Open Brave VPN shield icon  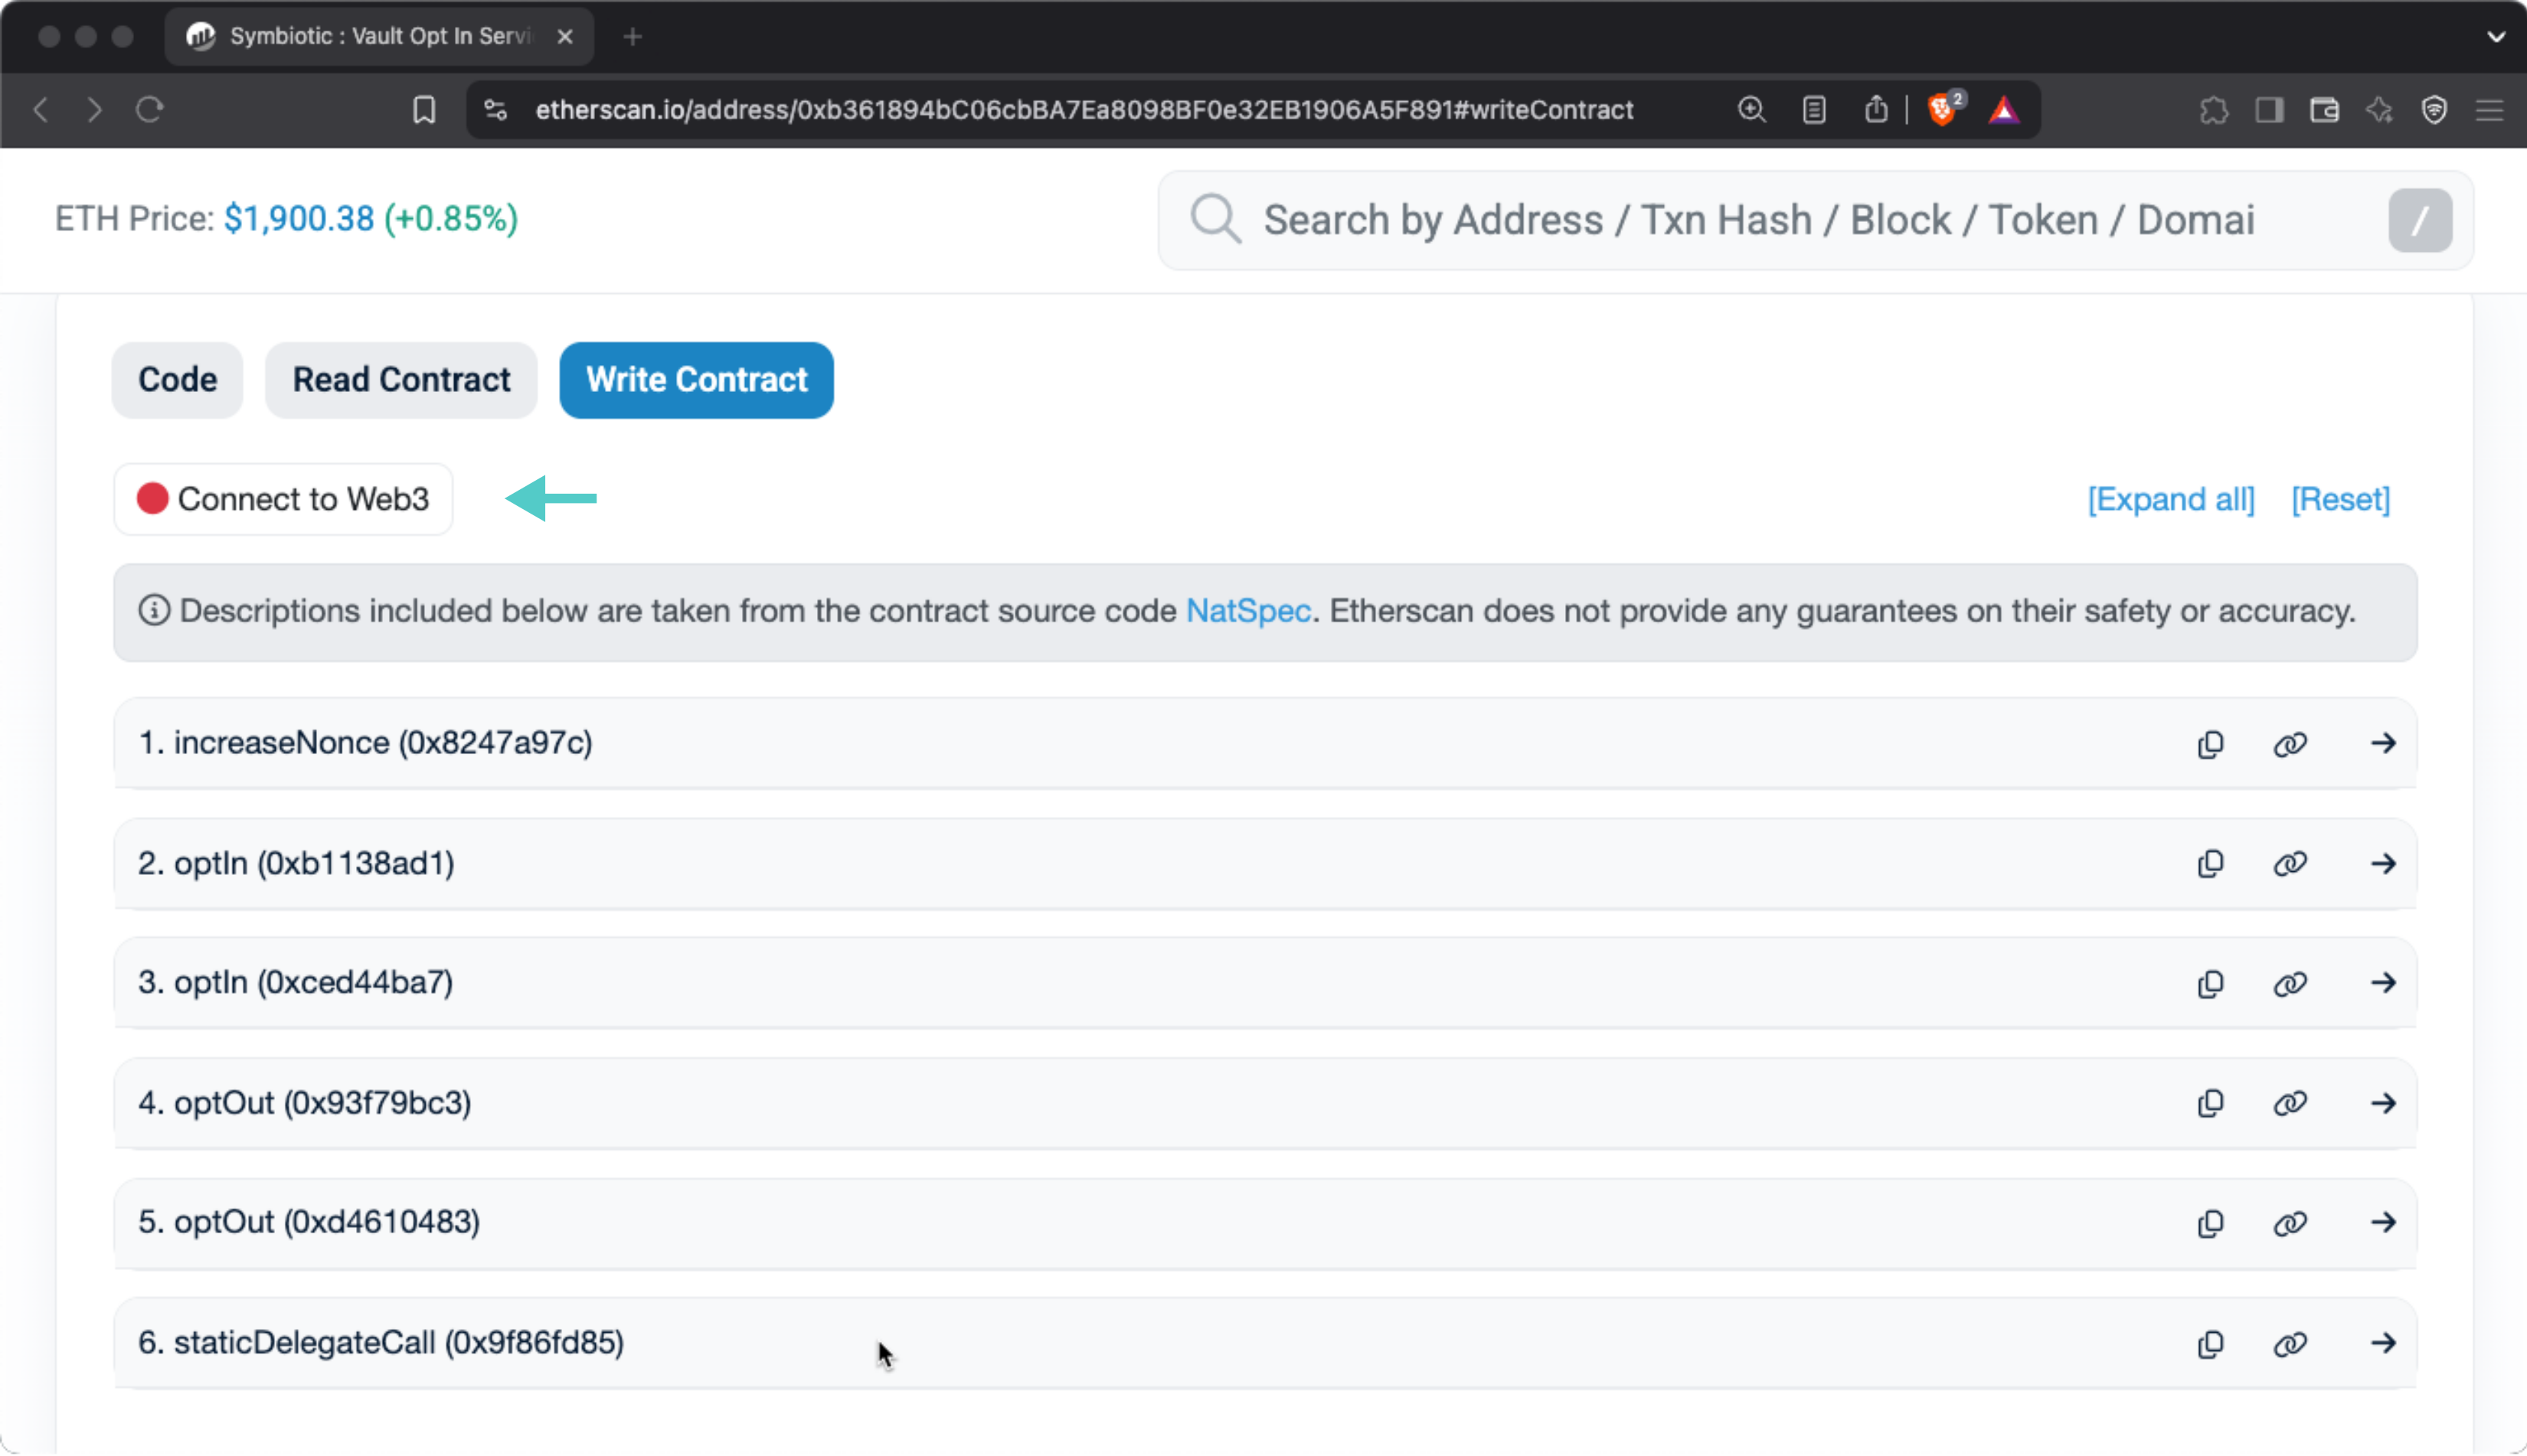pyautogui.click(x=2435, y=109)
